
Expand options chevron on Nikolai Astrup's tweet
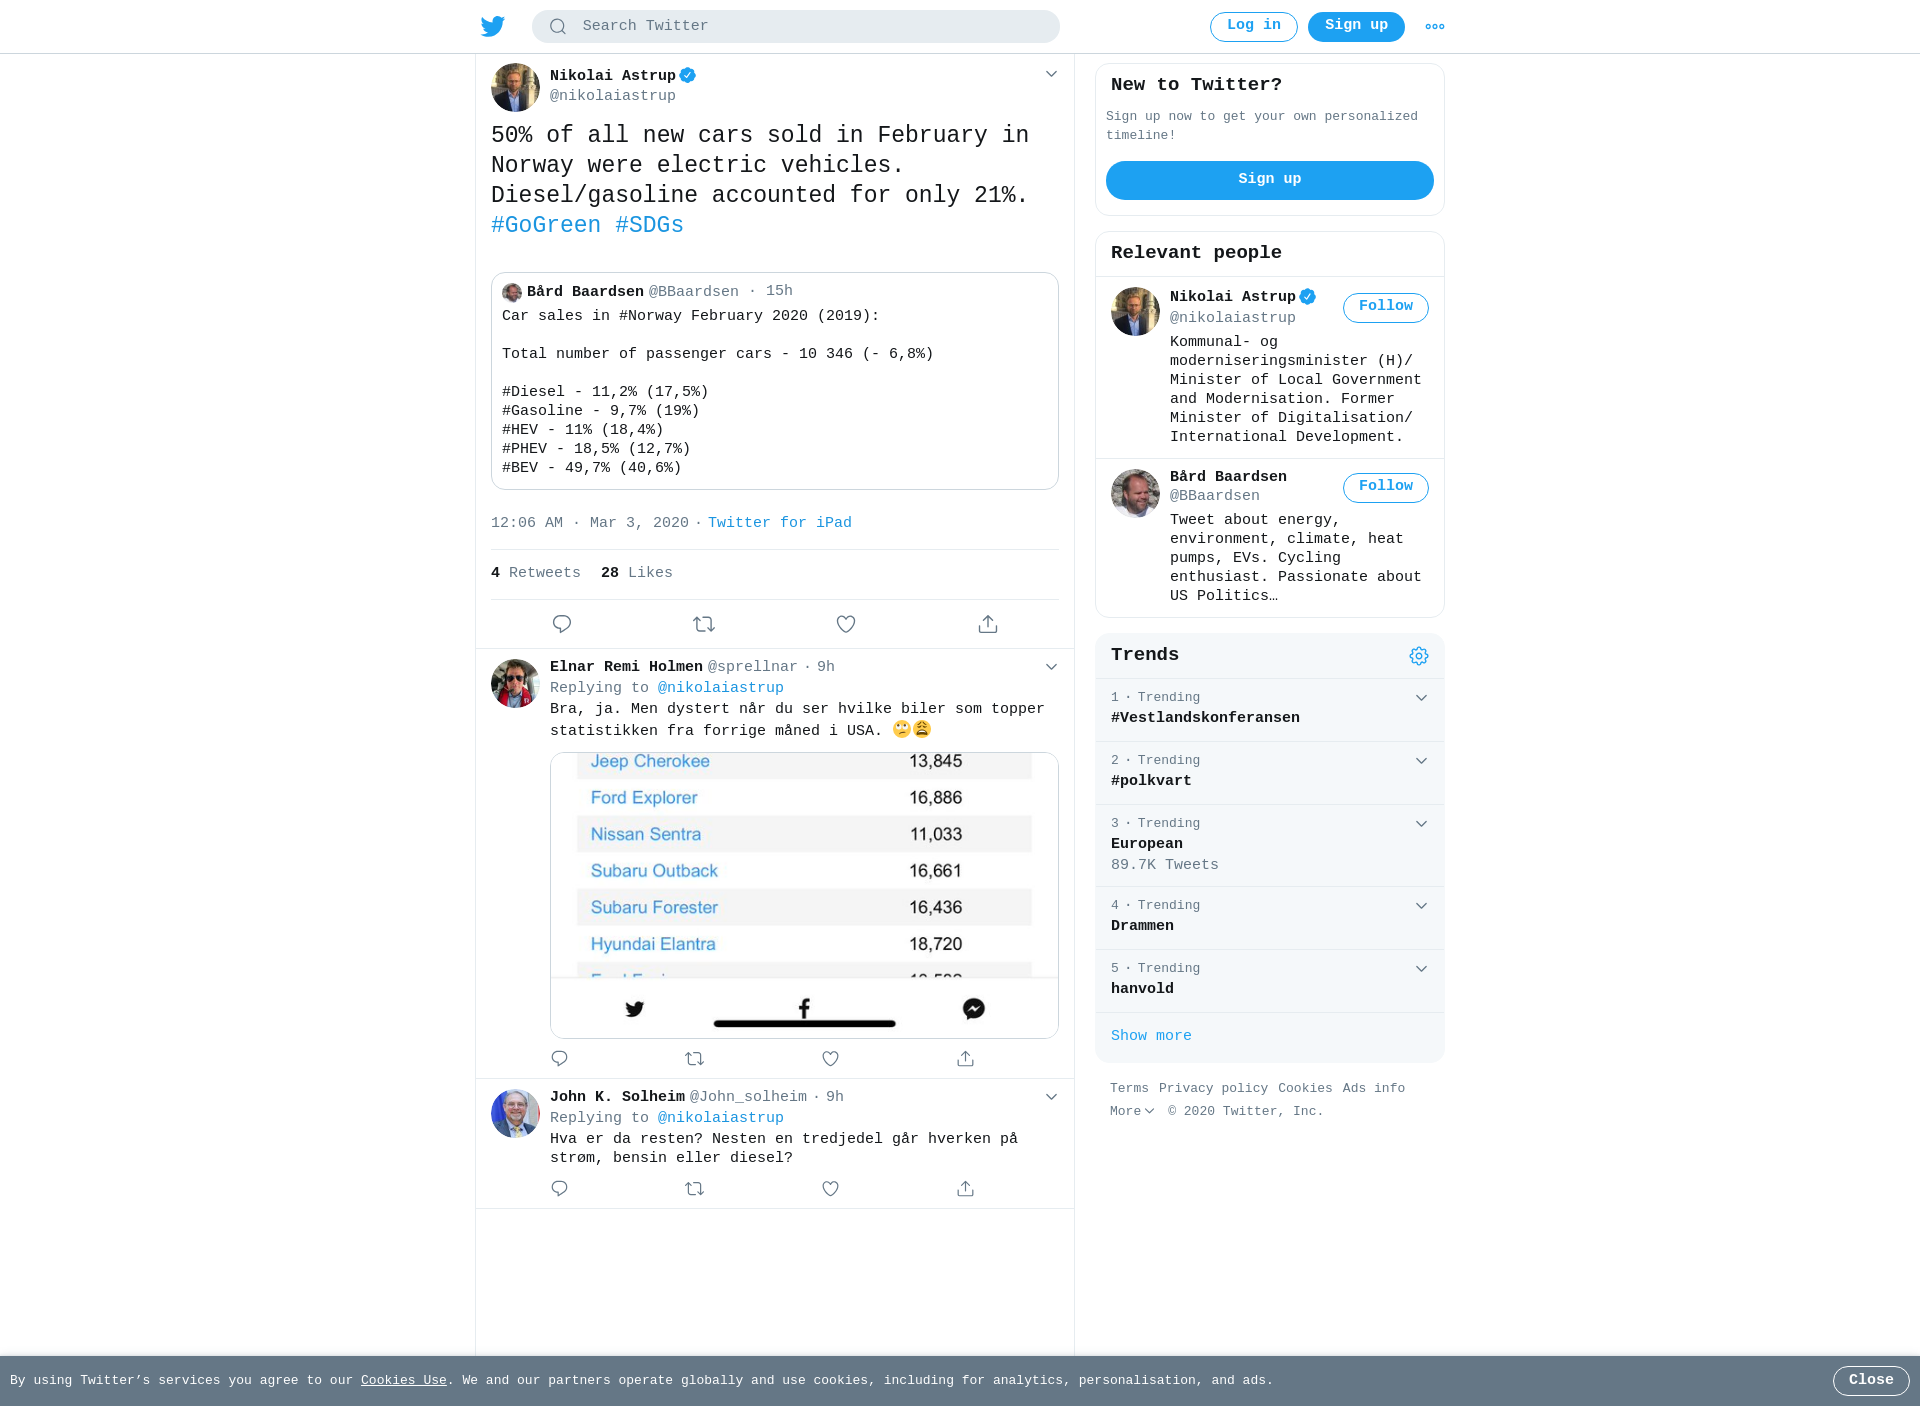click(1051, 74)
